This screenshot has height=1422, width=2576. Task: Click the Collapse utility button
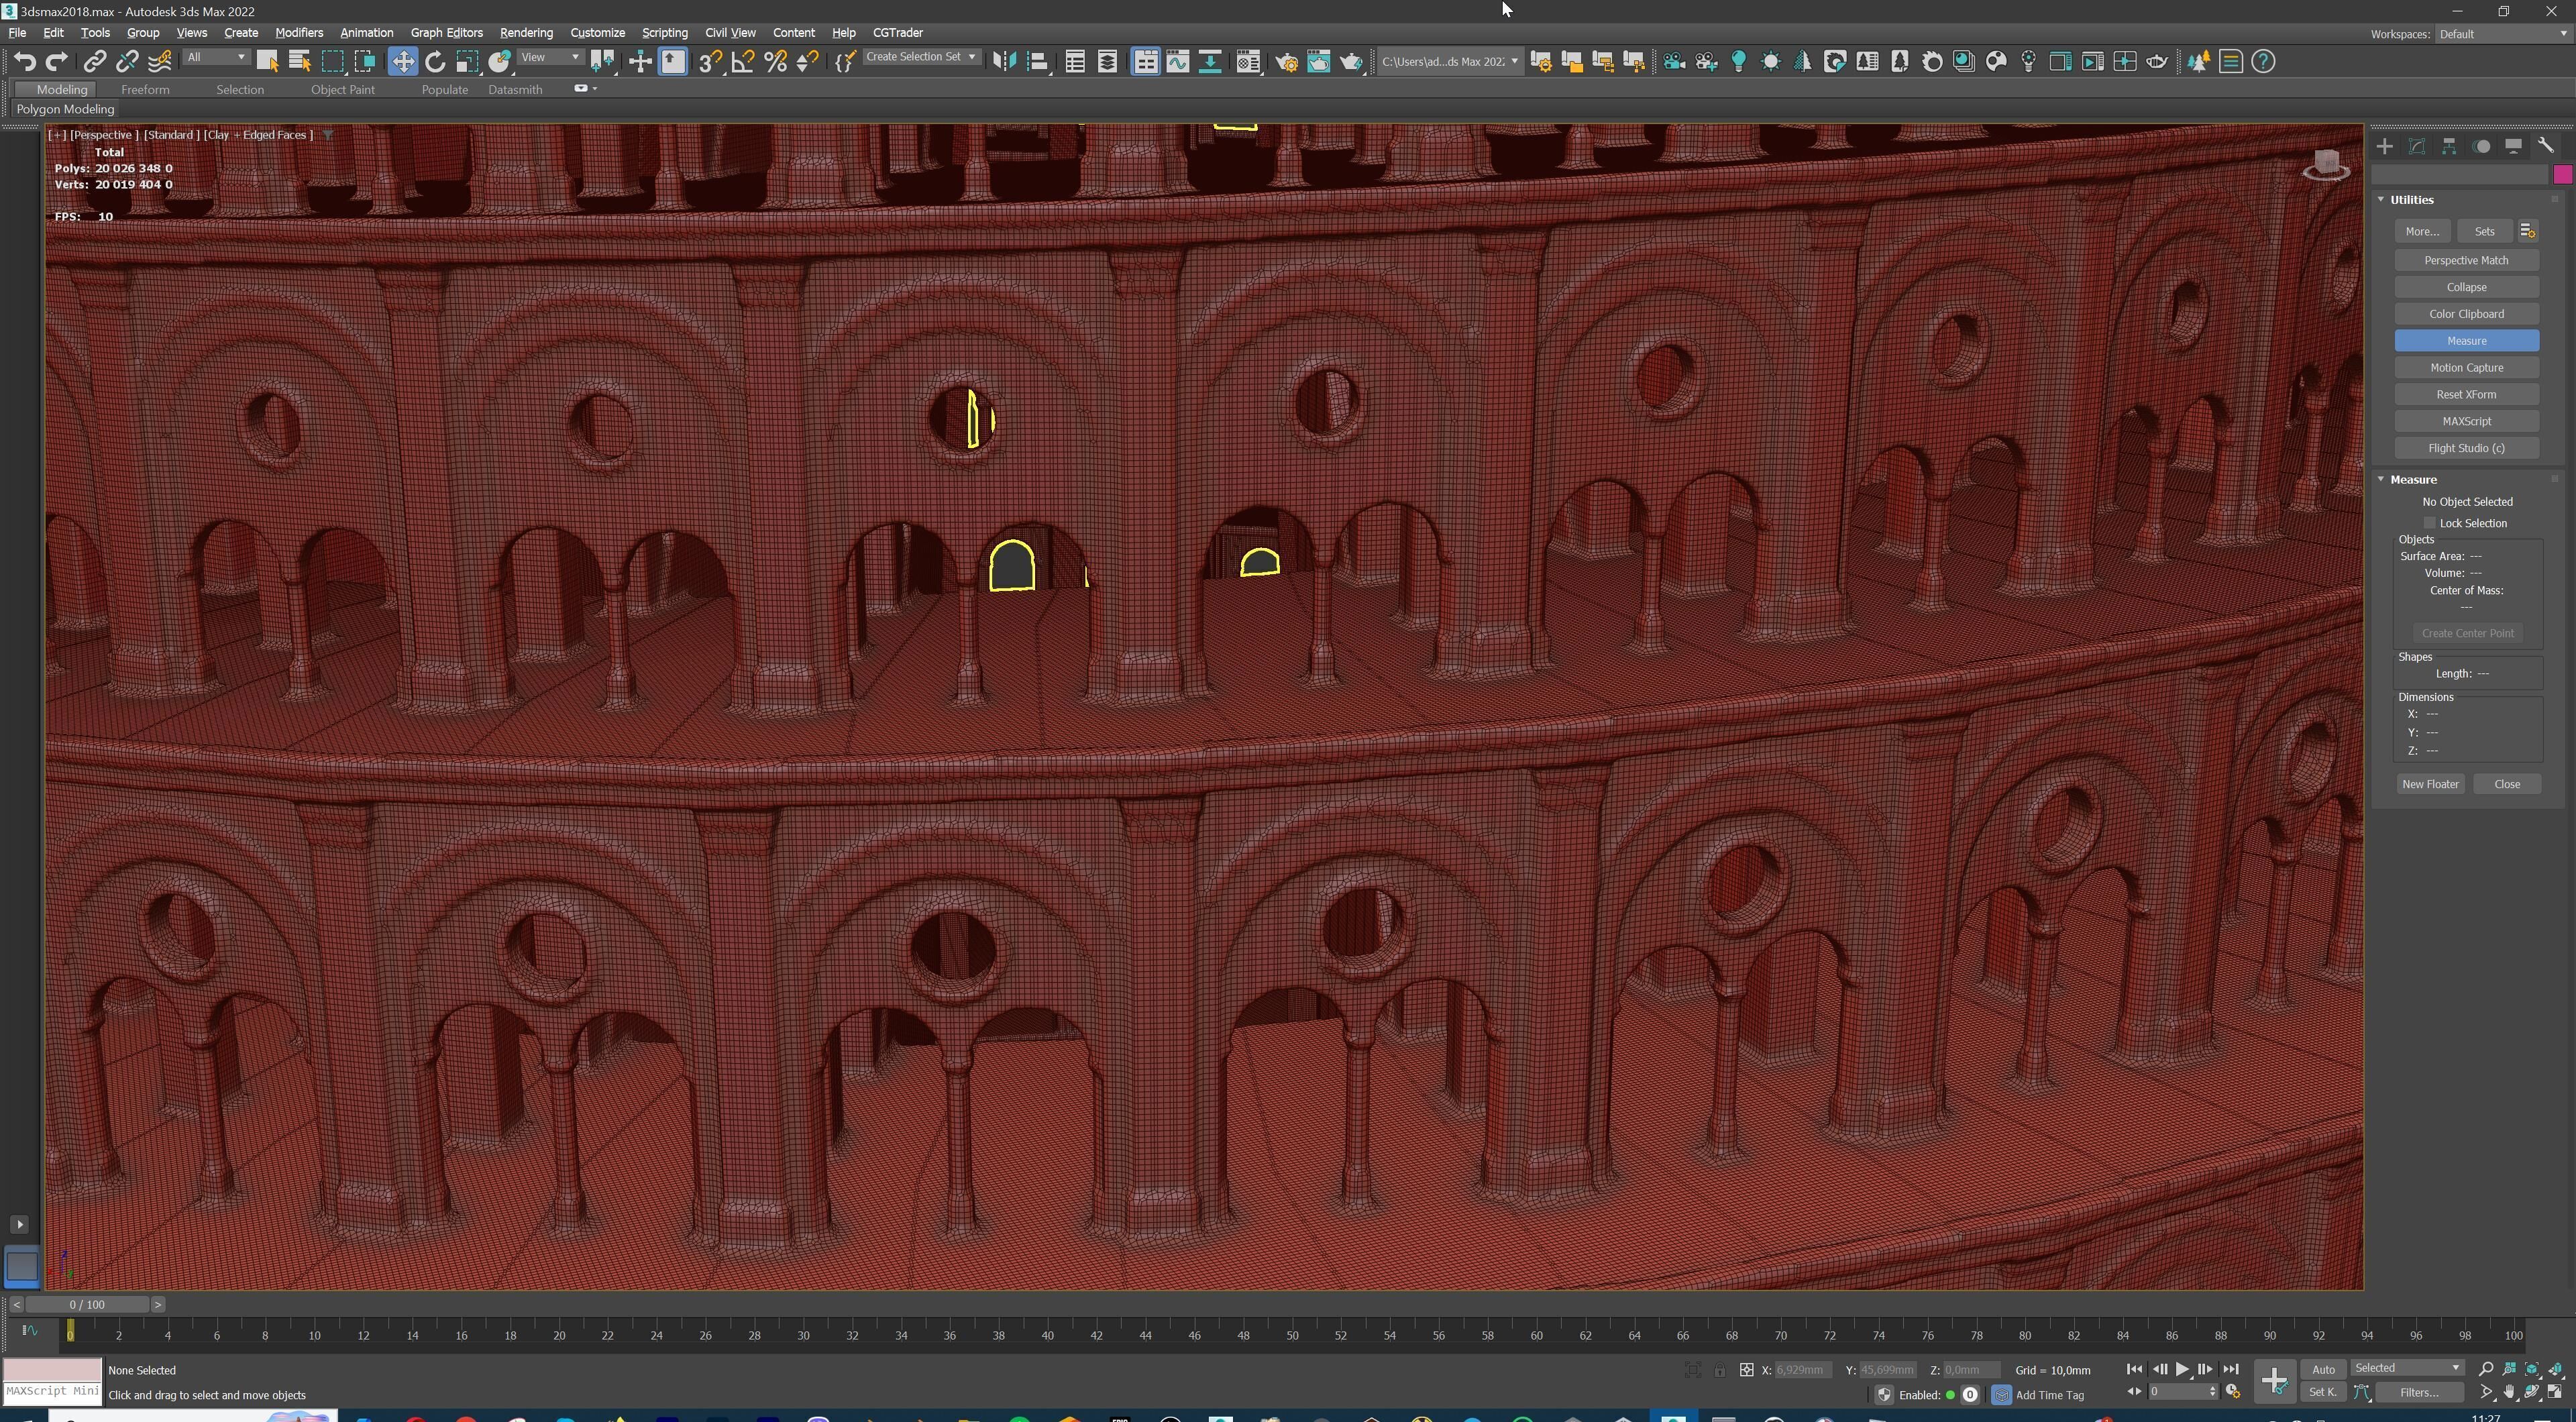tap(2466, 287)
